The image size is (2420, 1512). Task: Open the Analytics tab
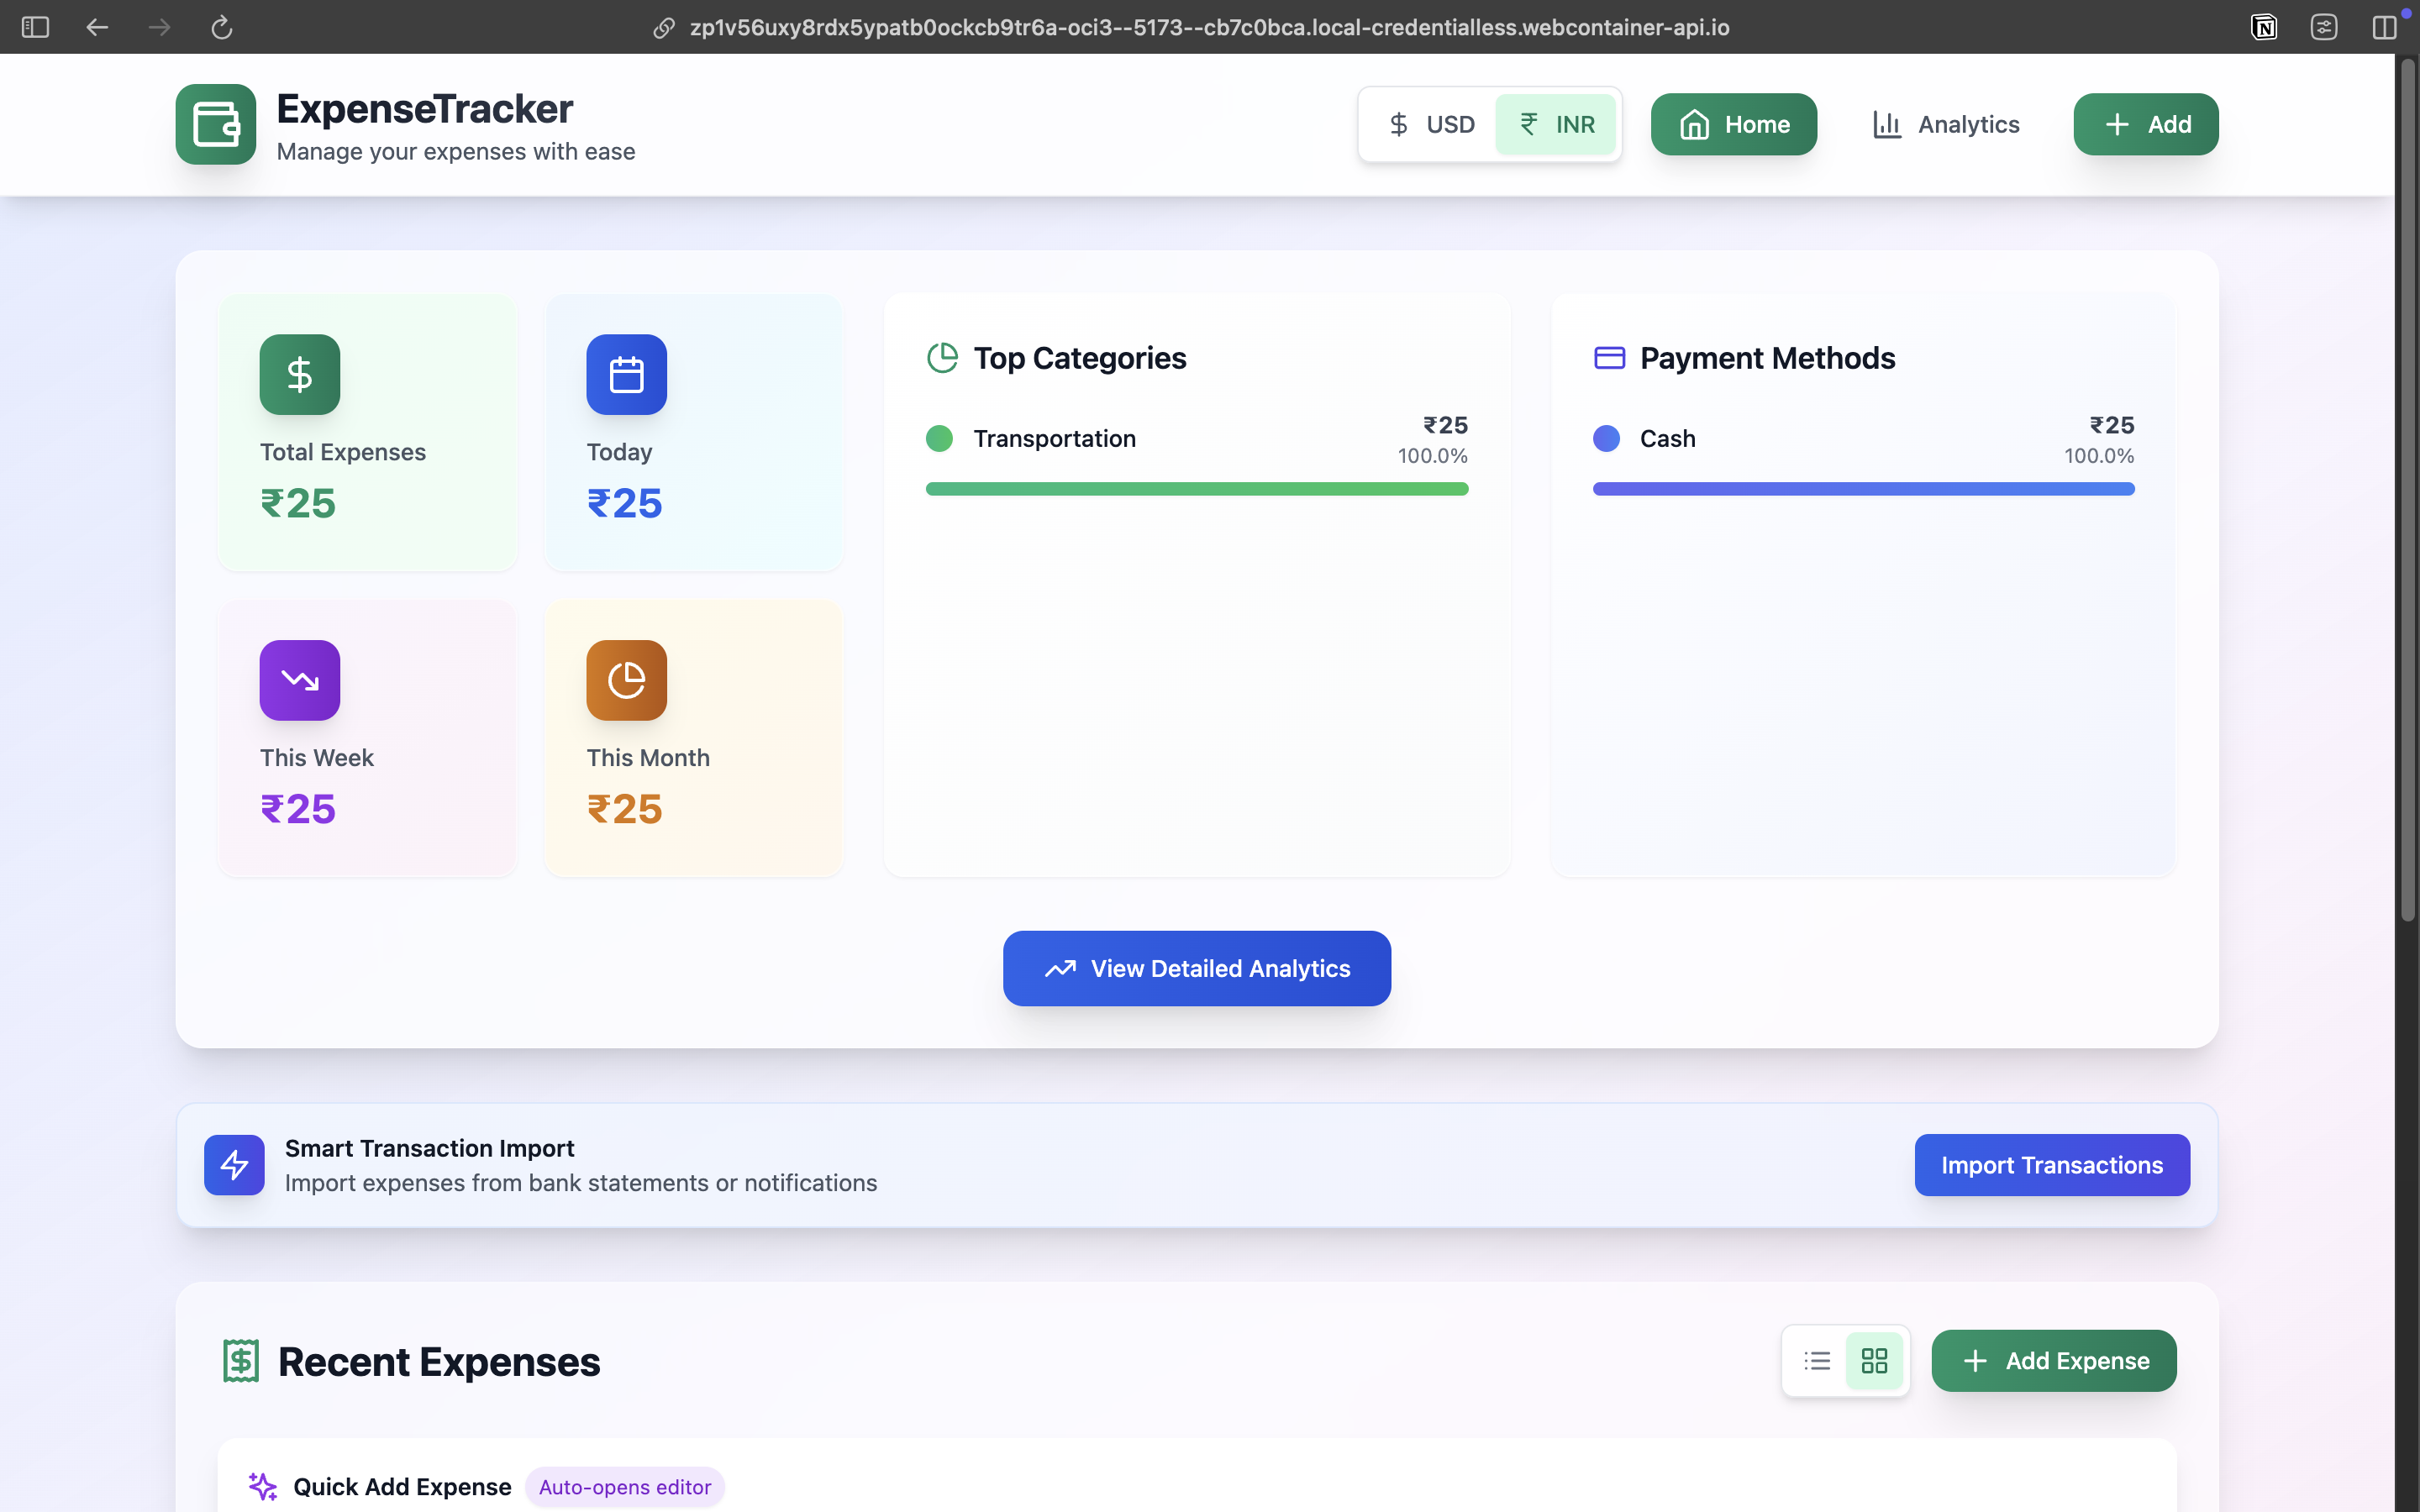[x=1945, y=124]
